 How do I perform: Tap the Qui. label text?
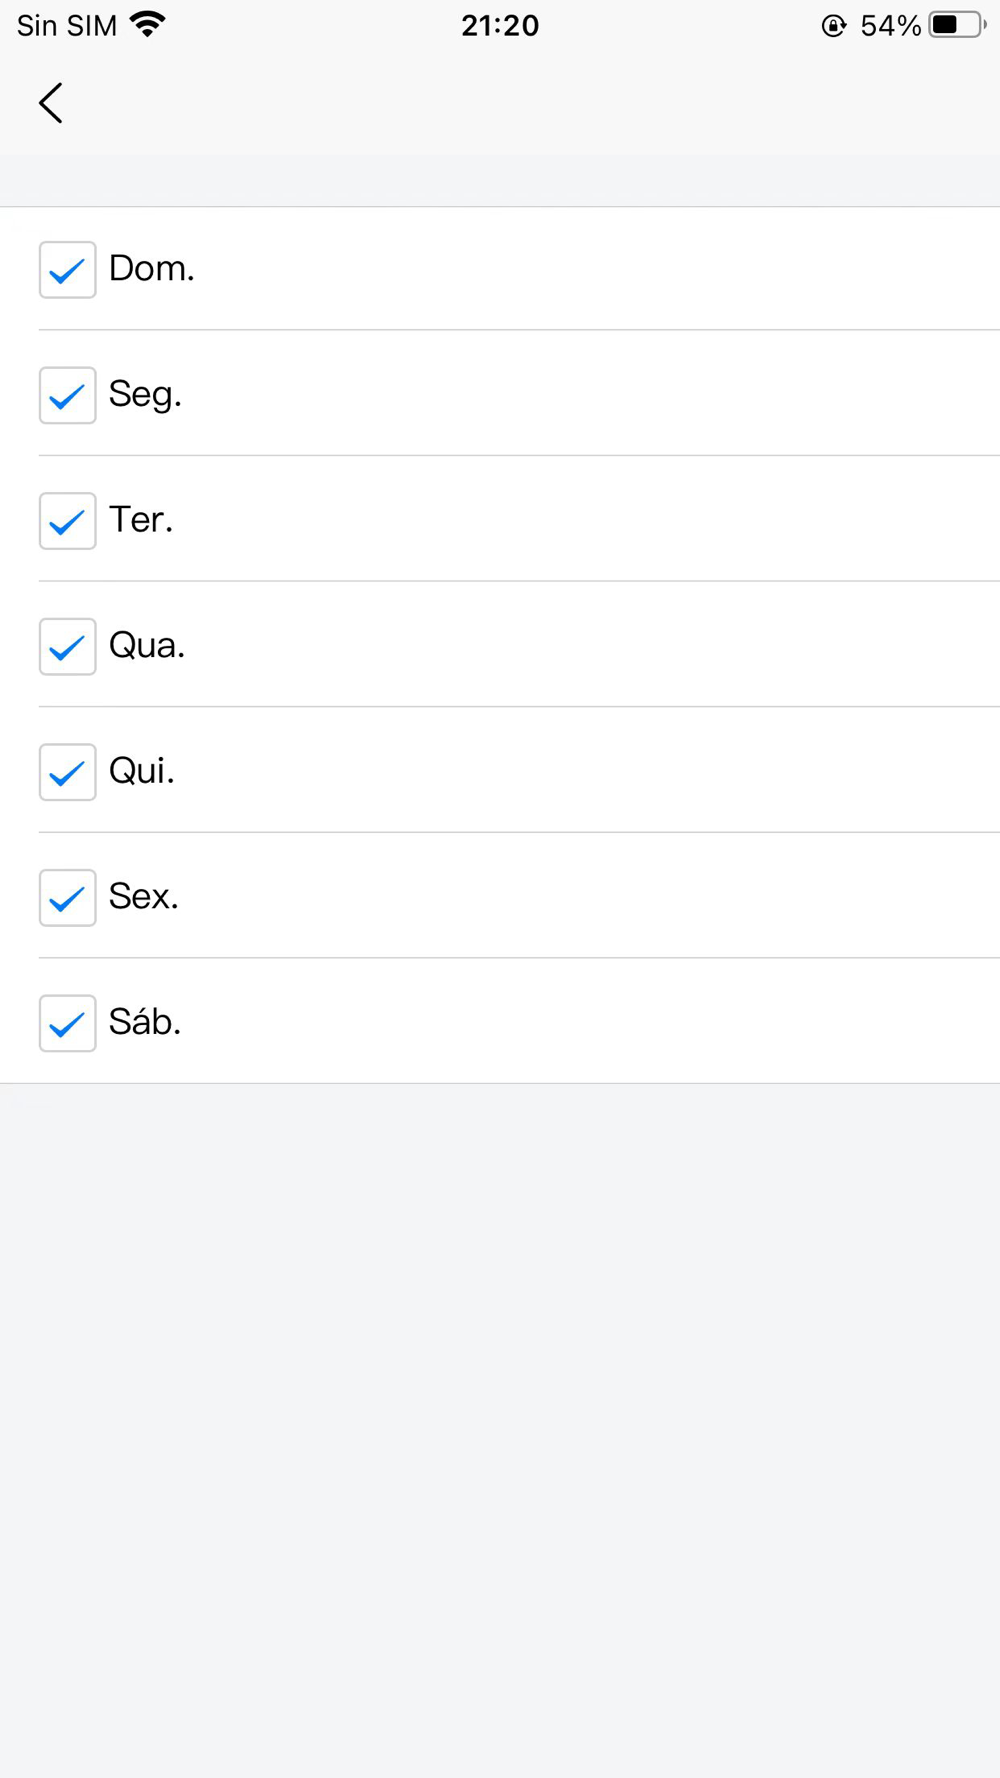pos(142,771)
